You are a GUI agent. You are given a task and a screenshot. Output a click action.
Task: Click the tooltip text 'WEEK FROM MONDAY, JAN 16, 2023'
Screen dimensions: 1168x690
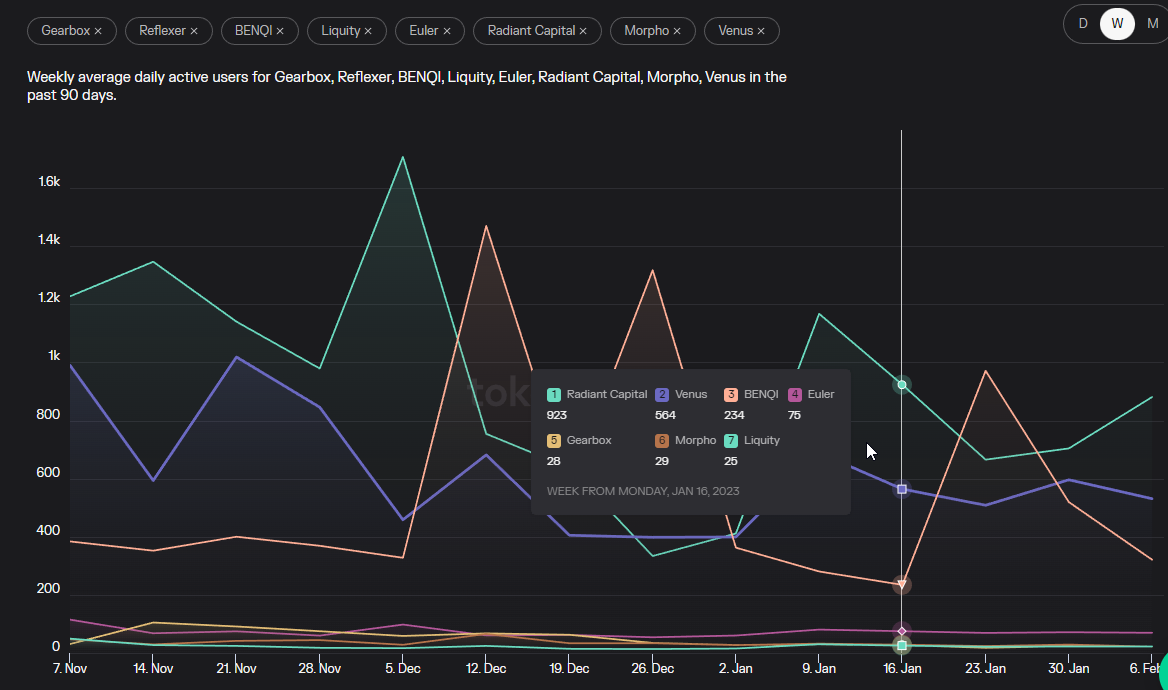coord(643,491)
